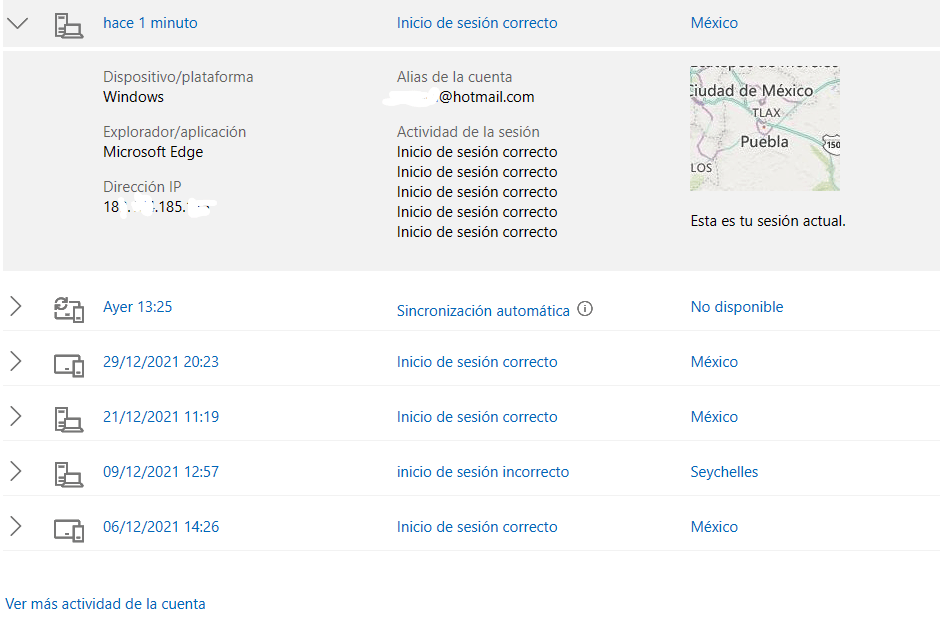Click the 'No disponible' location
The width and height of the screenshot is (940, 631).
click(737, 307)
